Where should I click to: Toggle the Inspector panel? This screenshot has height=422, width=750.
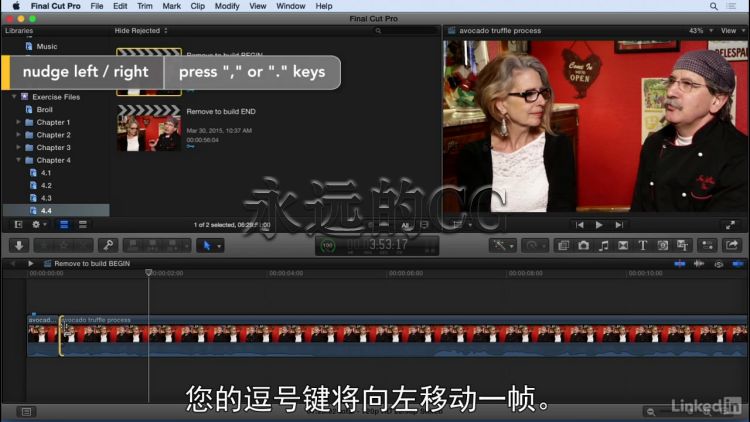(x=707, y=245)
